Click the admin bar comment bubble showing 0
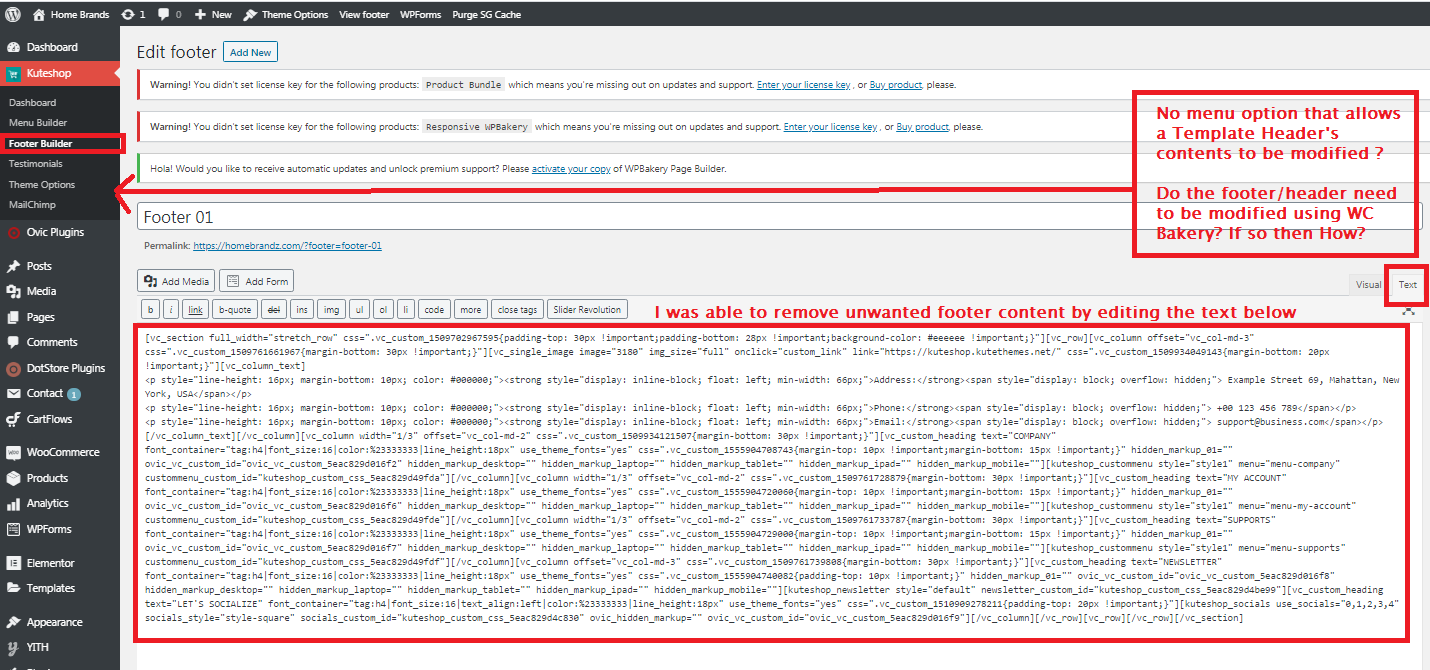1430x670 pixels. point(171,15)
